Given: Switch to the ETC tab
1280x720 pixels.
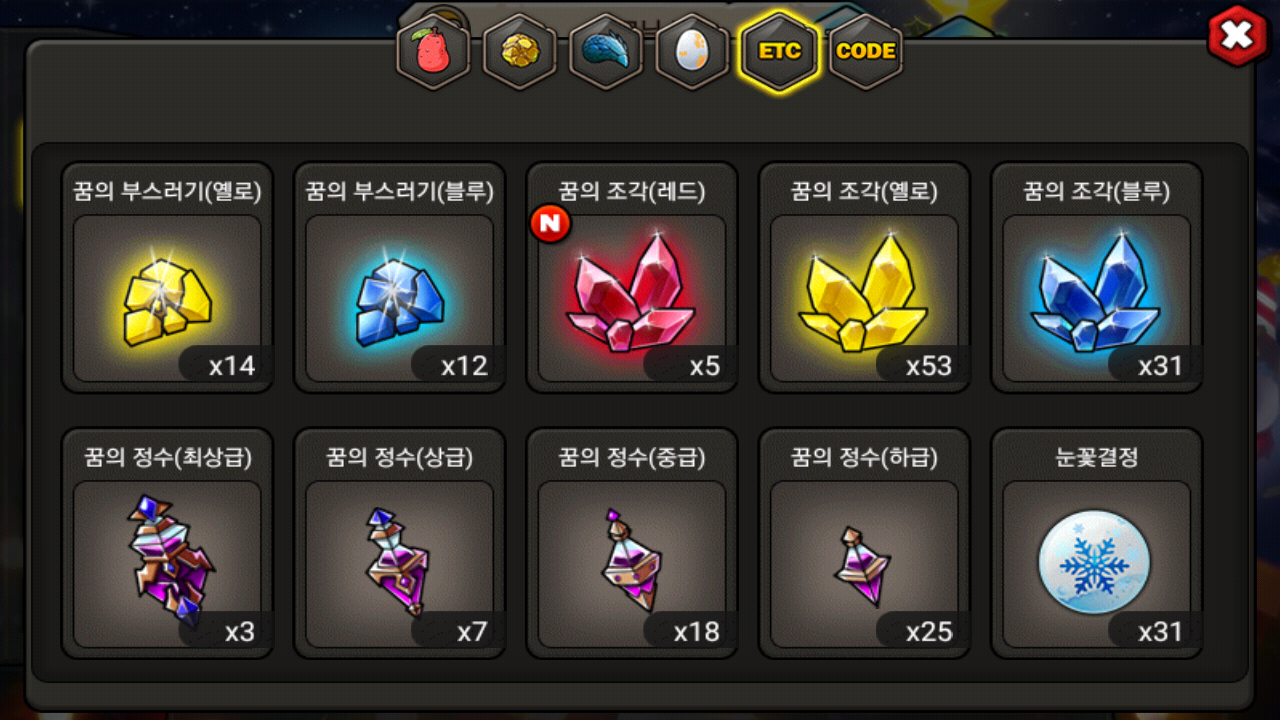Looking at the screenshot, I should click(779, 52).
